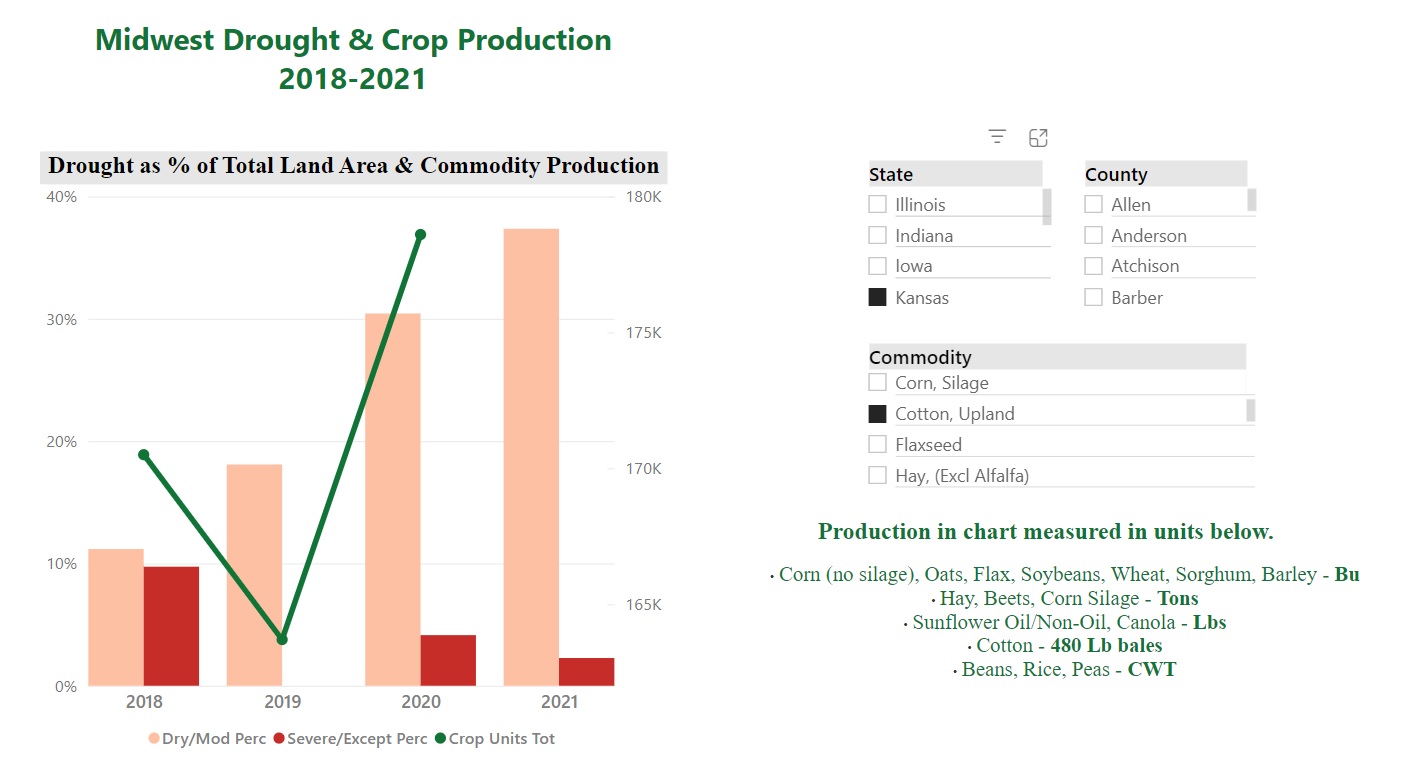
Task: Click the Commodity list scrollbar thumb
Action: (x=1250, y=410)
